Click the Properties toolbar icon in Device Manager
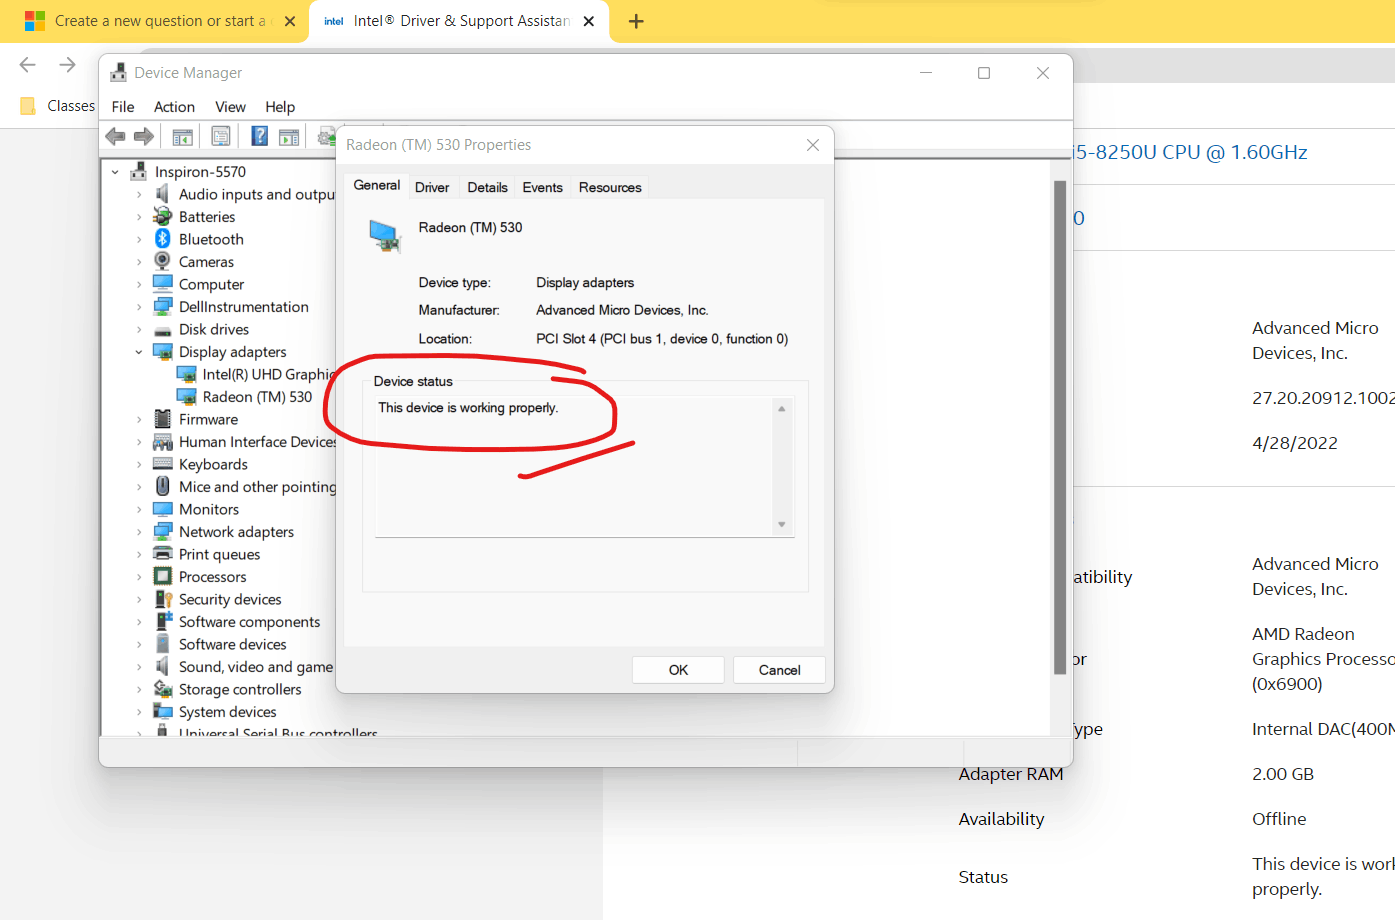Screen dimensions: 1395x920 pyautogui.click(x=221, y=137)
